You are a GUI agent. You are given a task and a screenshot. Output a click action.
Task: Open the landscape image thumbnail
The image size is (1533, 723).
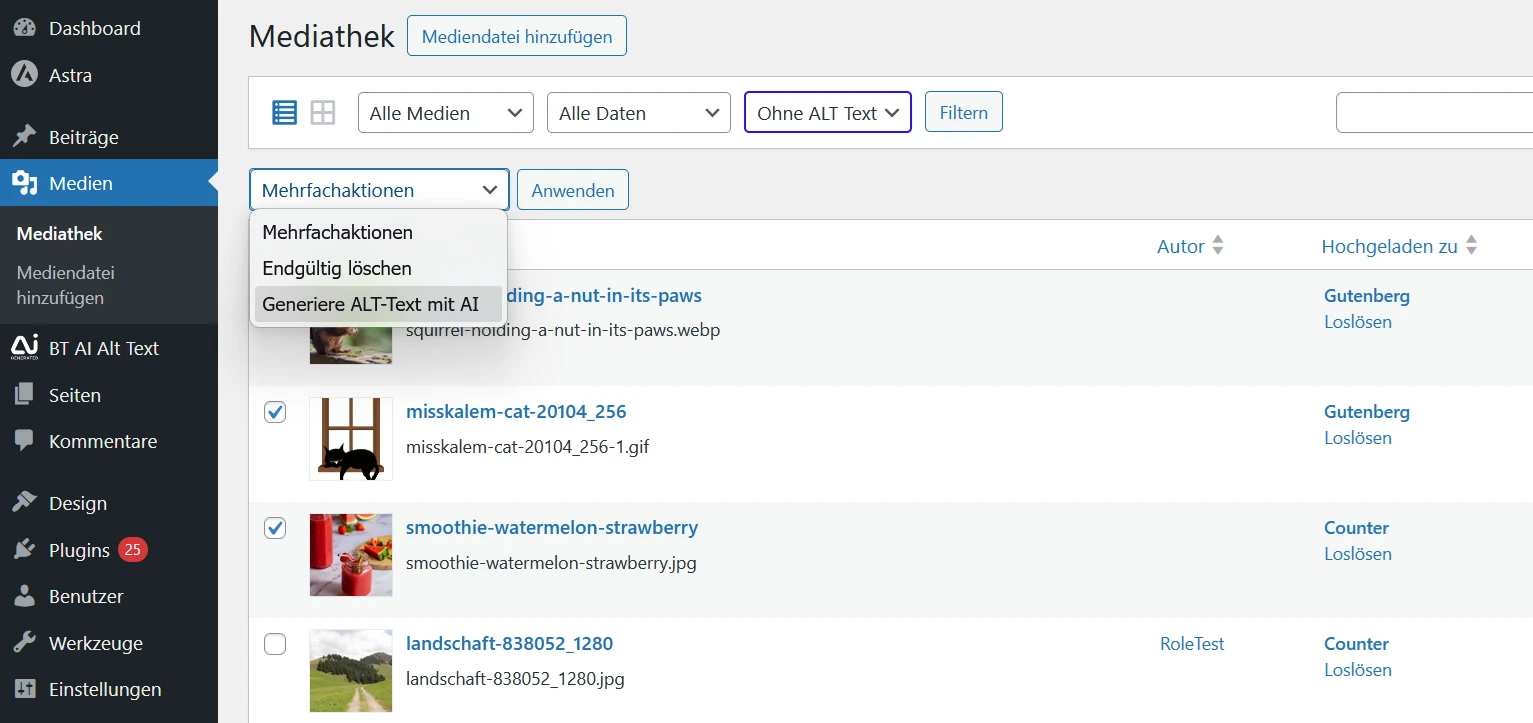point(351,670)
